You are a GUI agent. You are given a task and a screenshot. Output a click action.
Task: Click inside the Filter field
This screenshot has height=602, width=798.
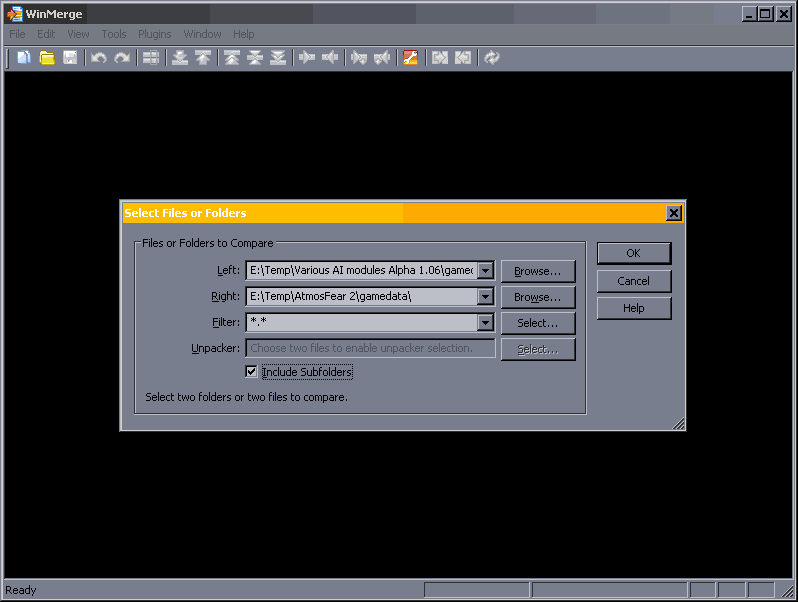[362, 322]
